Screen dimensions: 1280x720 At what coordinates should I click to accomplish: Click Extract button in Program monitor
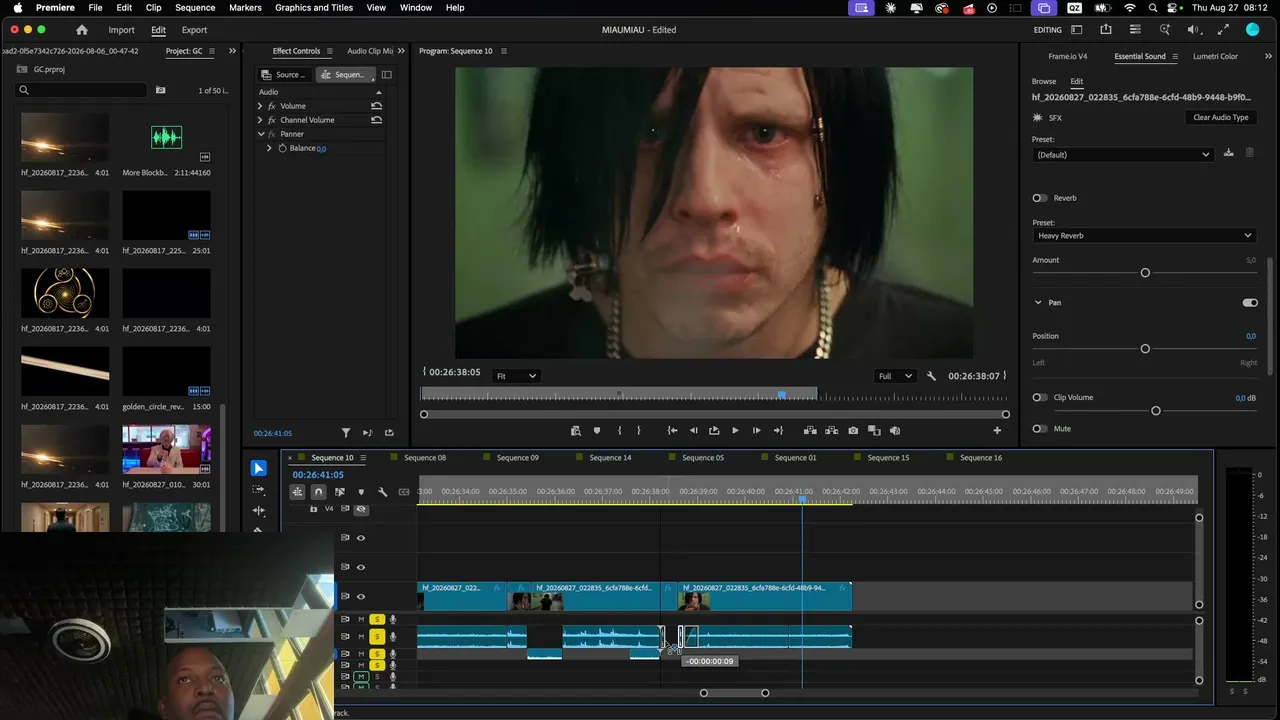click(x=831, y=431)
